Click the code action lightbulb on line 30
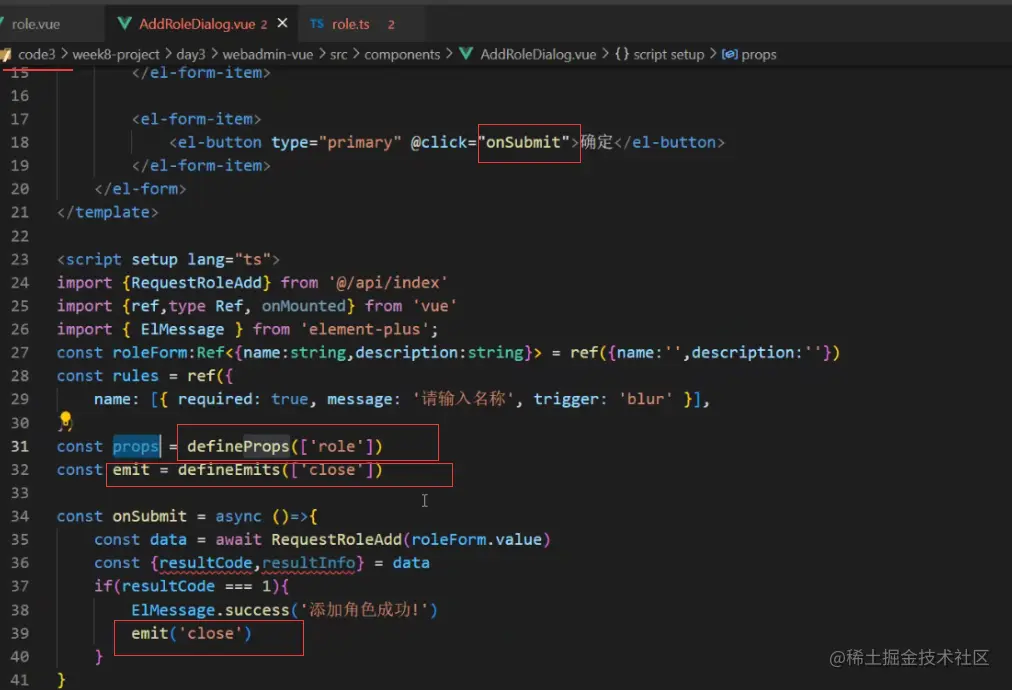The height and width of the screenshot is (690, 1012). (x=66, y=421)
